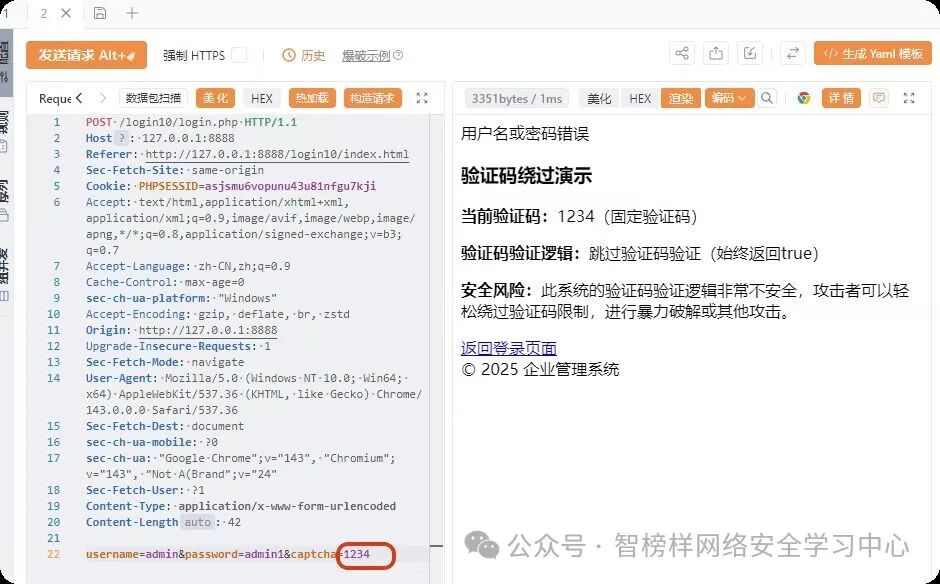
Task: Click the search magnifier icon in response
Action: pos(767,98)
